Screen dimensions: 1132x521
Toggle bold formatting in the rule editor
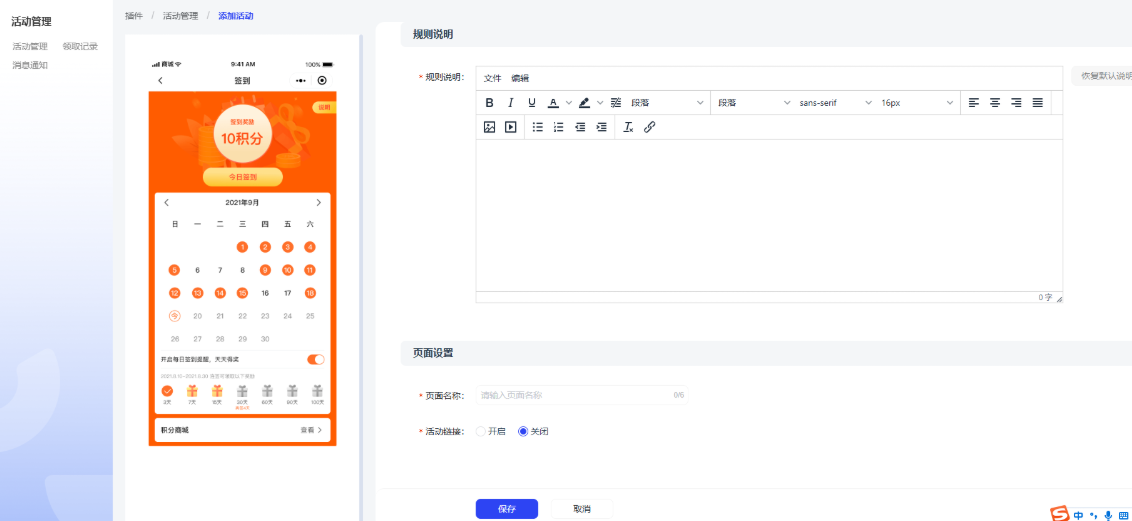click(489, 103)
